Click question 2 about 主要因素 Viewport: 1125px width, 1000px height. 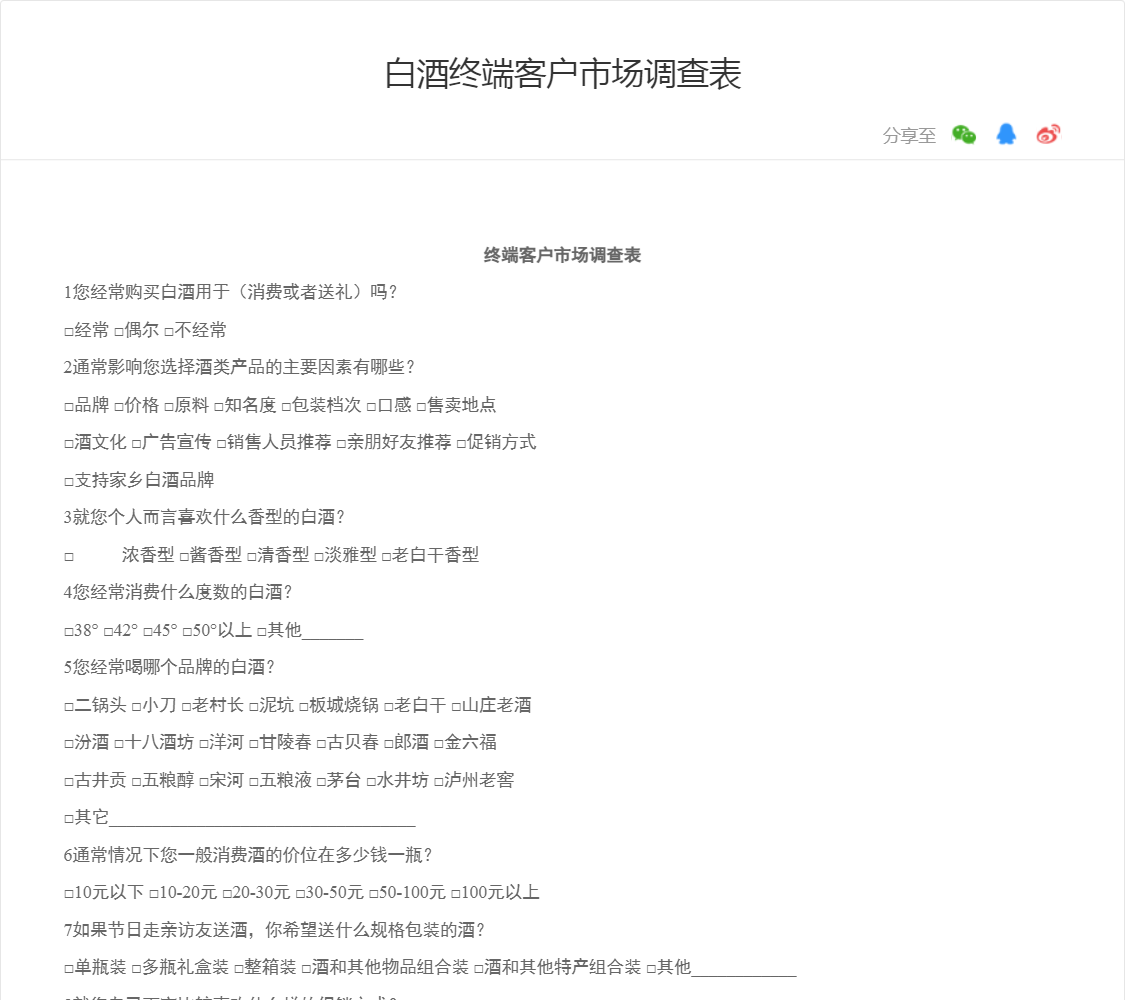pyautogui.click(x=239, y=367)
